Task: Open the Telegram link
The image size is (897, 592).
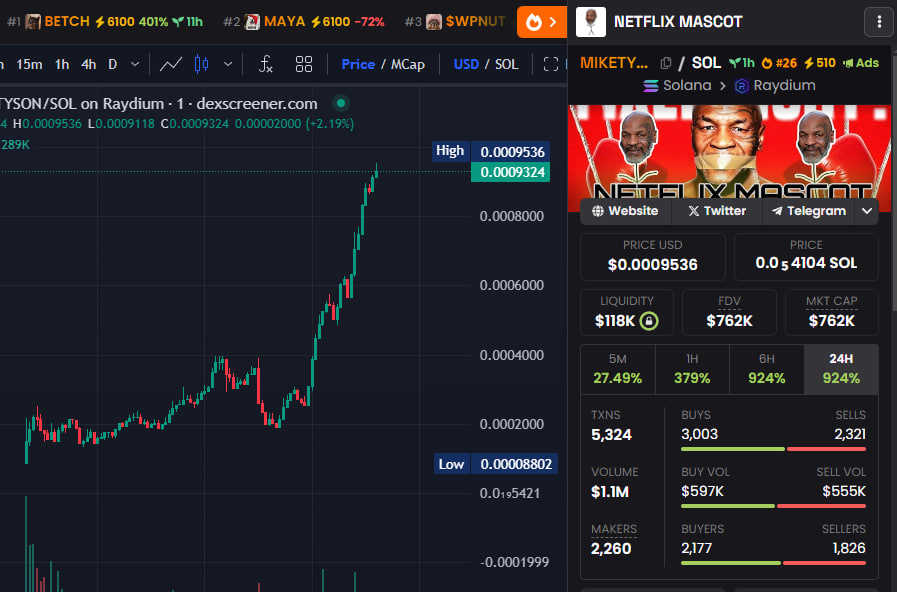Action: pos(808,211)
